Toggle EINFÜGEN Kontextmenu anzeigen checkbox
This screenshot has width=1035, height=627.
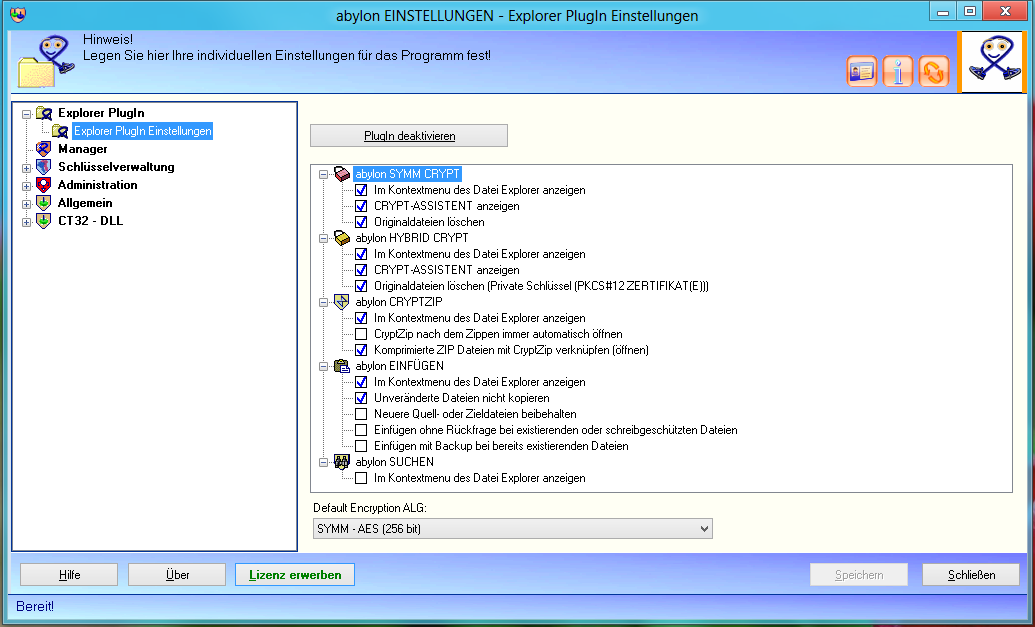[x=361, y=382]
